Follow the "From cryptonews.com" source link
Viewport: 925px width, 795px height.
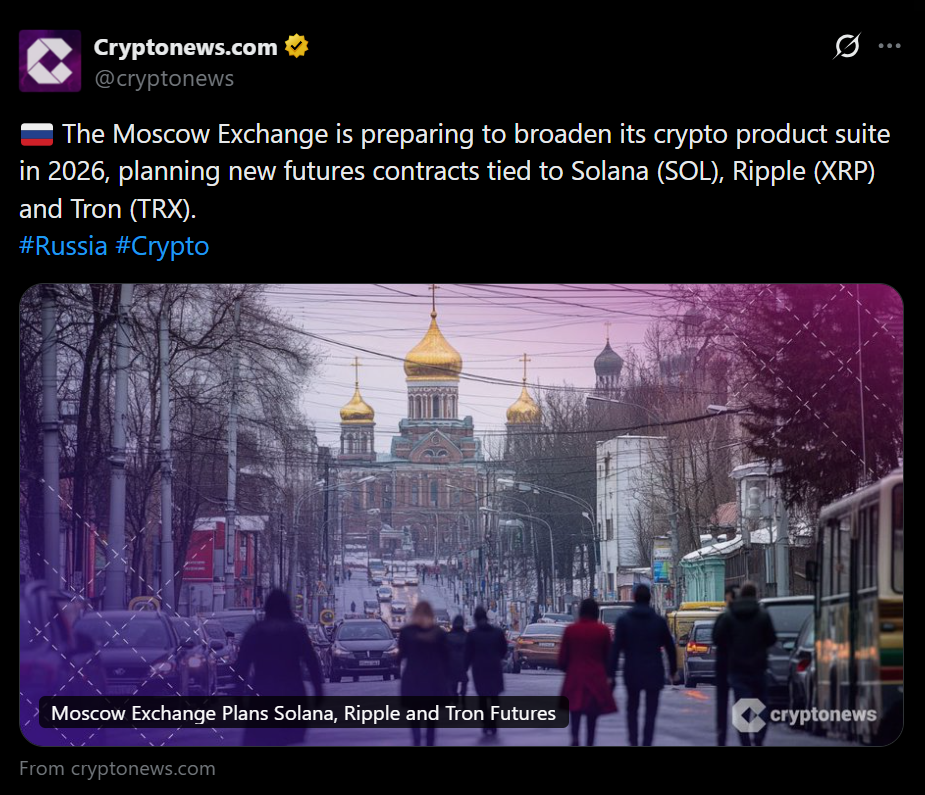[117, 769]
